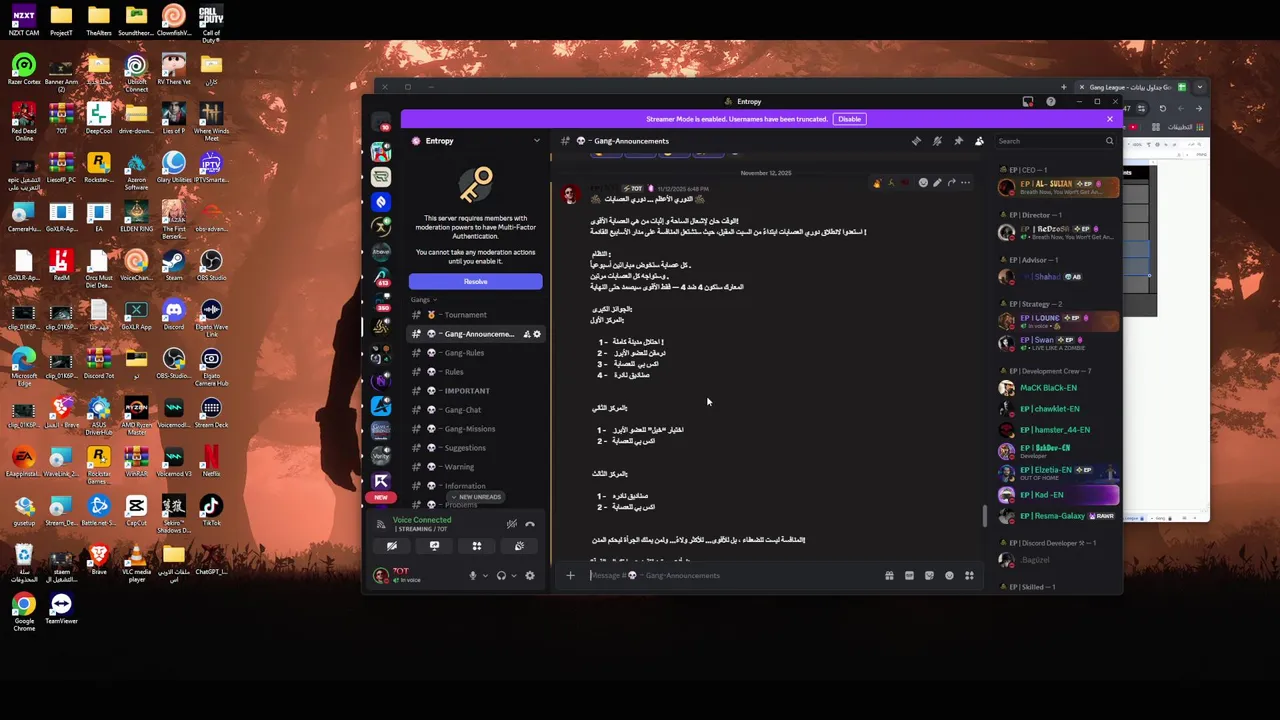Open the 7OT avatar in the user panel
The width and height of the screenshot is (1280, 720).
[381, 575]
